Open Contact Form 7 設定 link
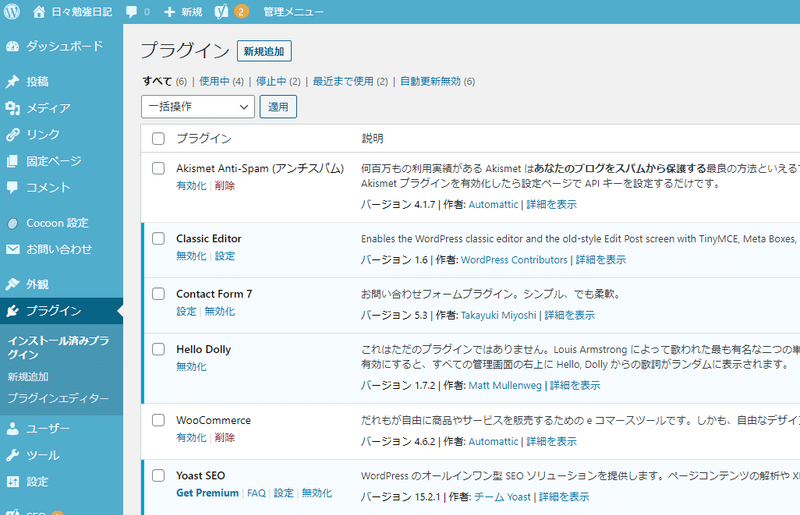The height and width of the screenshot is (515, 800). [x=186, y=311]
